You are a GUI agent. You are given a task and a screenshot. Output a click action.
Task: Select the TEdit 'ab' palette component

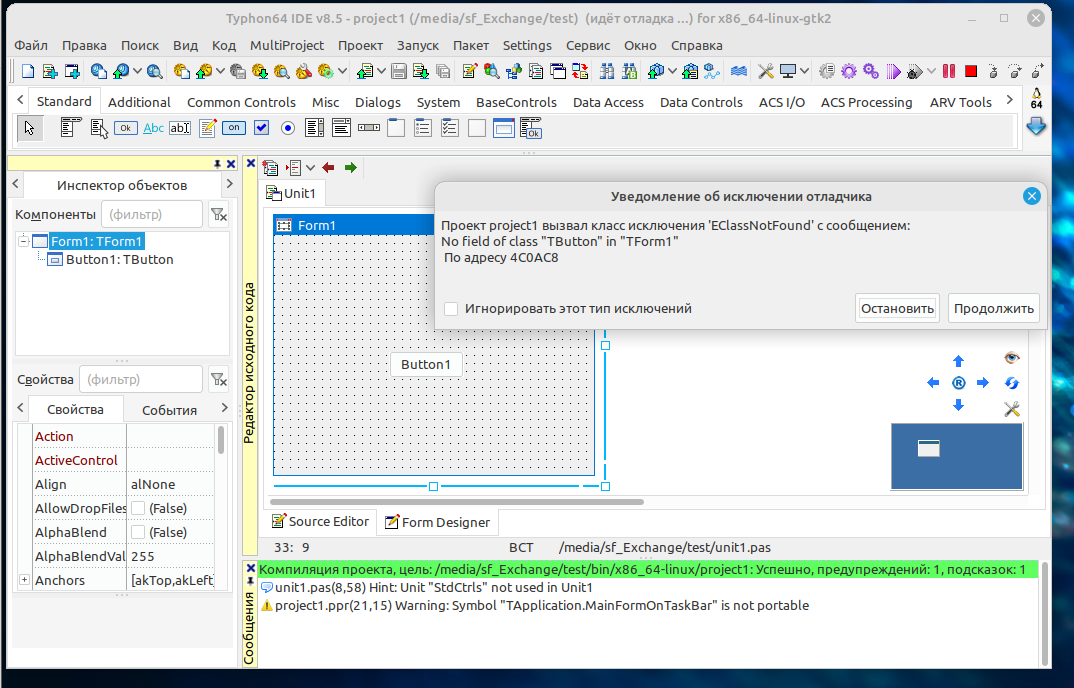click(x=180, y=127)
